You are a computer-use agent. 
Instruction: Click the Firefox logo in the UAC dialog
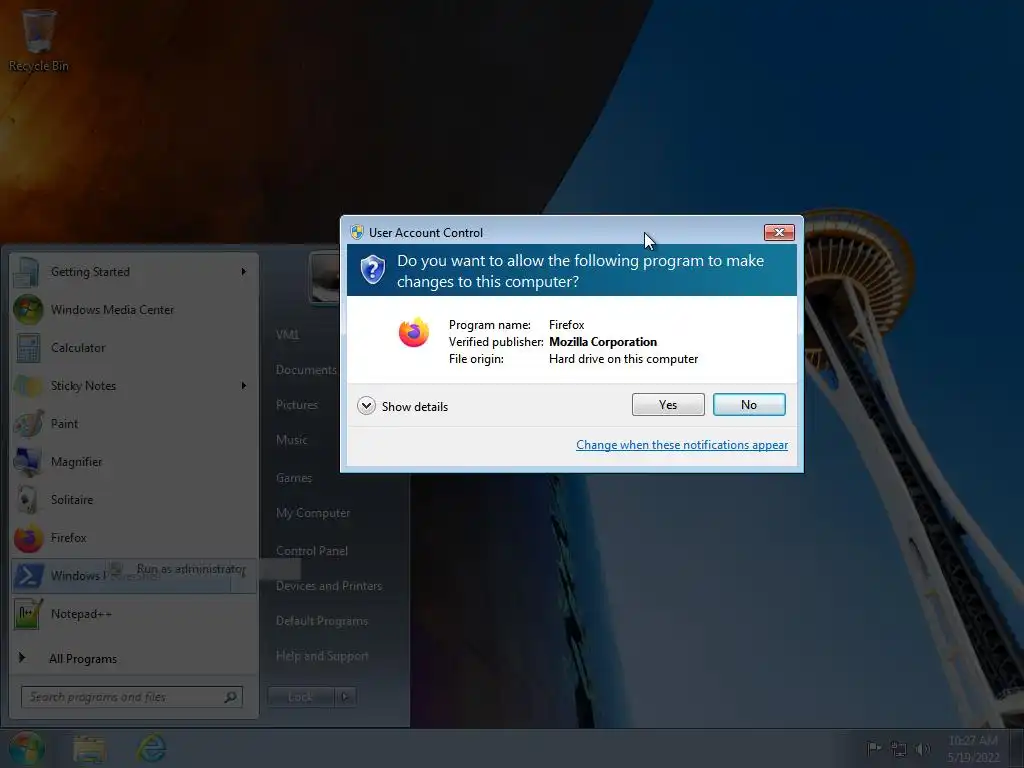[414, 332]
